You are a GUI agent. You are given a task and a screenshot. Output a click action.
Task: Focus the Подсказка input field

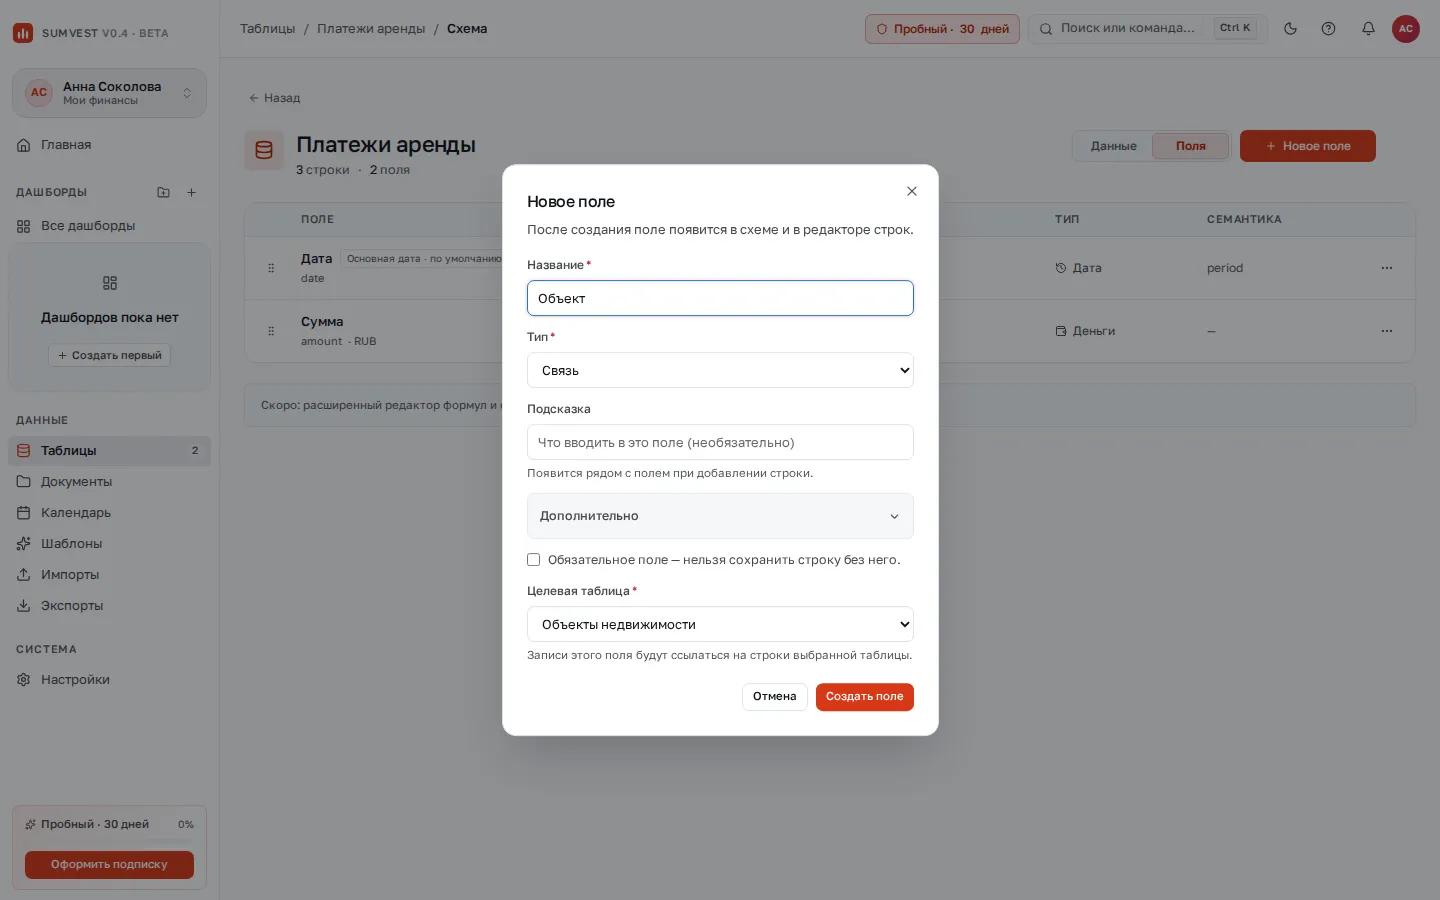point(720,442)
